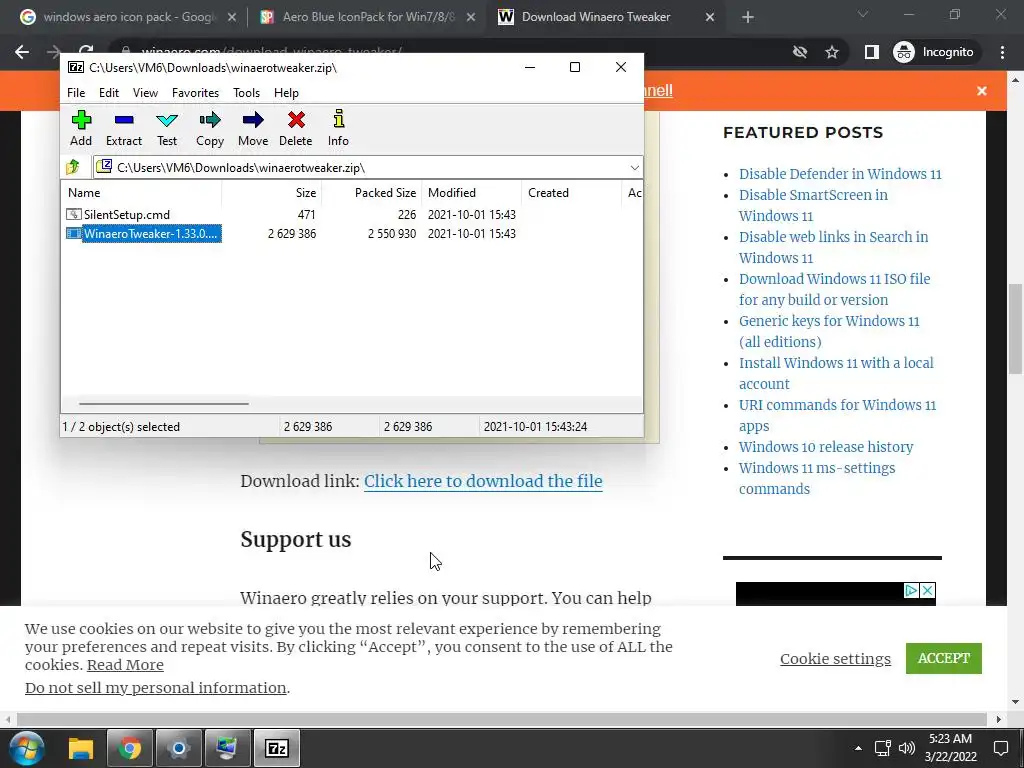
Task: Sort files by the Packed Size column
Action: [372, 193]
